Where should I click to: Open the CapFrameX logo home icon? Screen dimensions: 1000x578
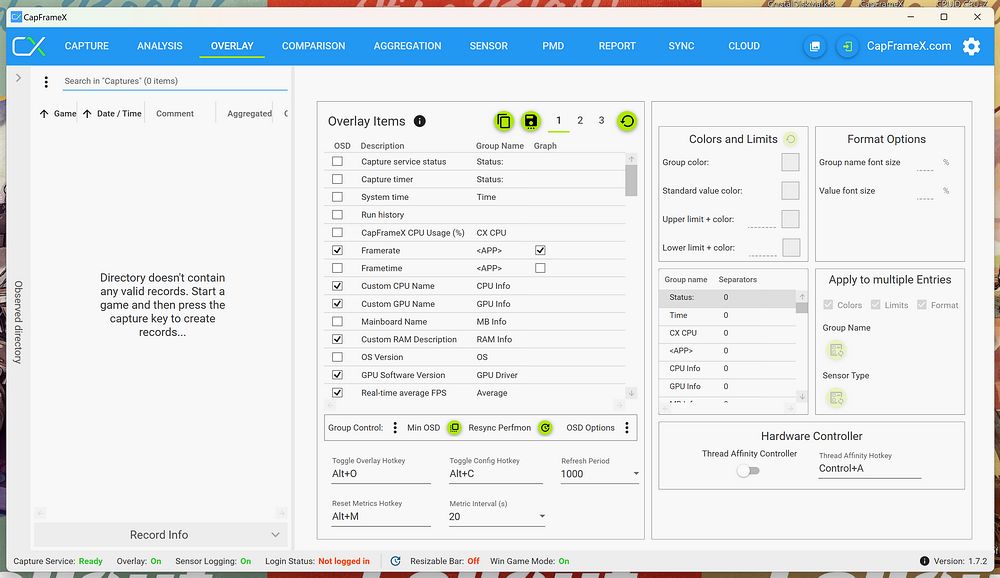coord(29,46)
